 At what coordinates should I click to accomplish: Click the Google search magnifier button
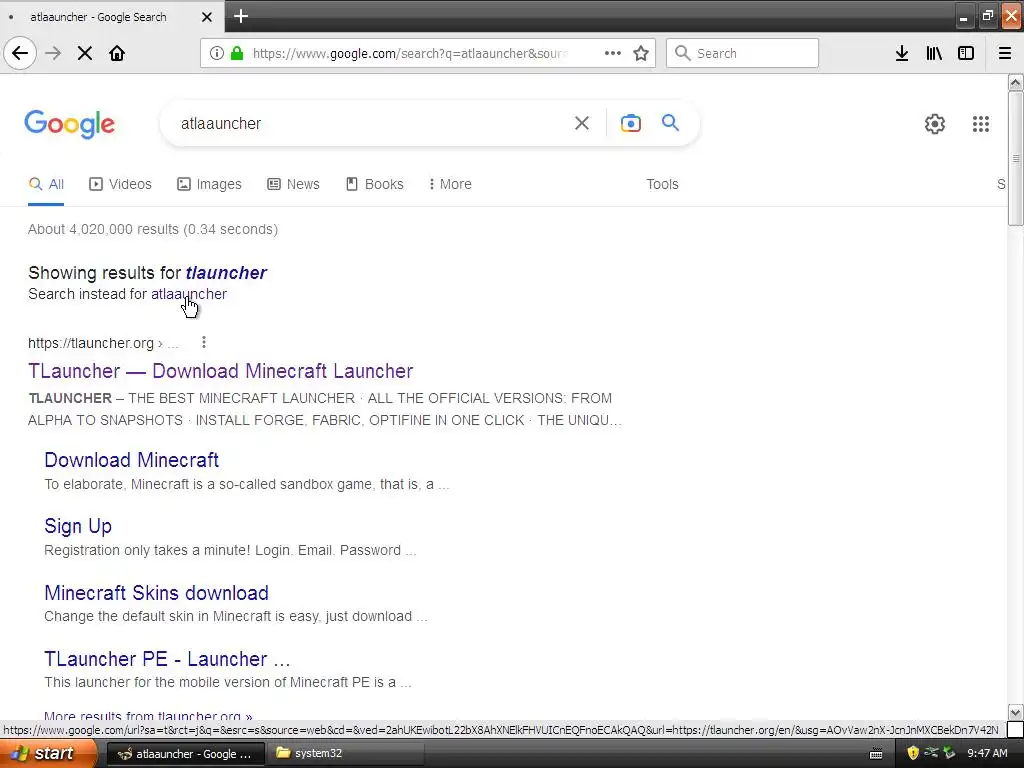[670, 122]
